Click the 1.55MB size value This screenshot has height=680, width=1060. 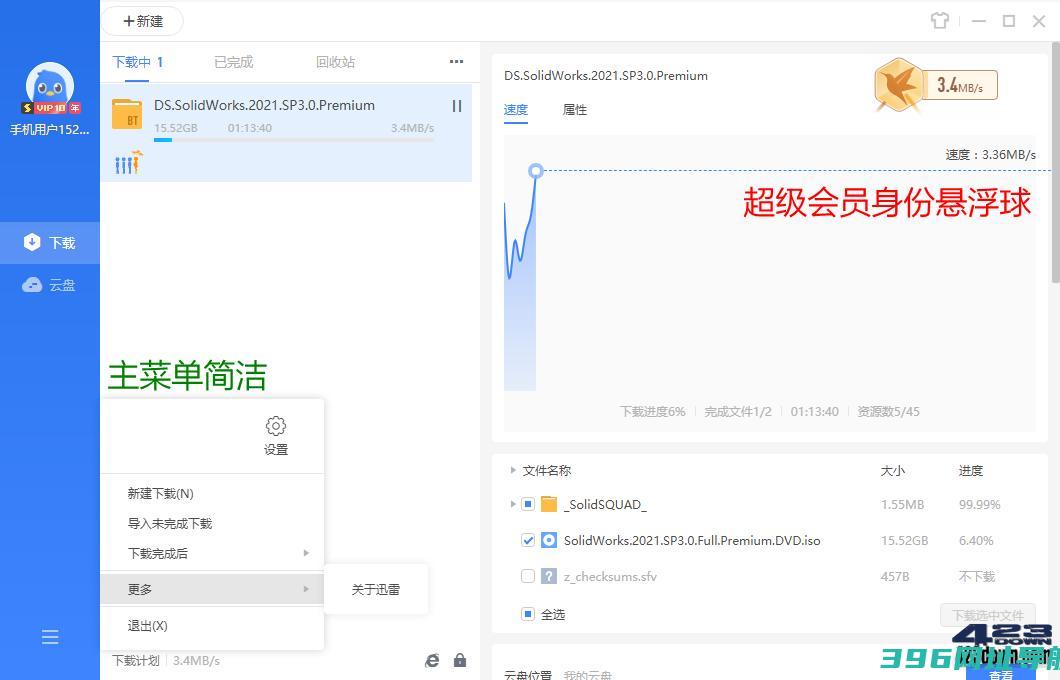point(902,504)
